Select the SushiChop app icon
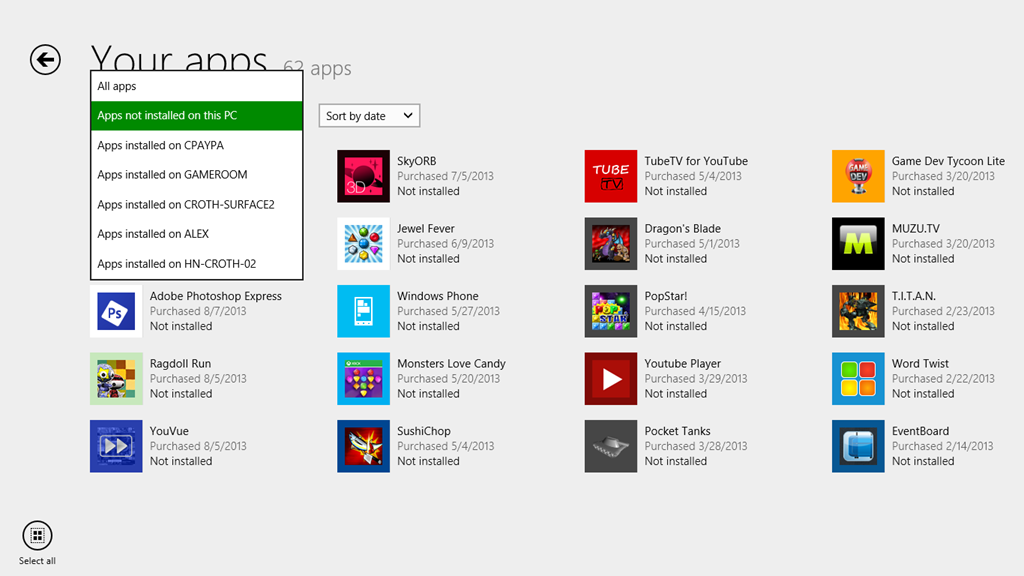The width and height of the screenshot is (1024, 576). [x=363, y=446]
